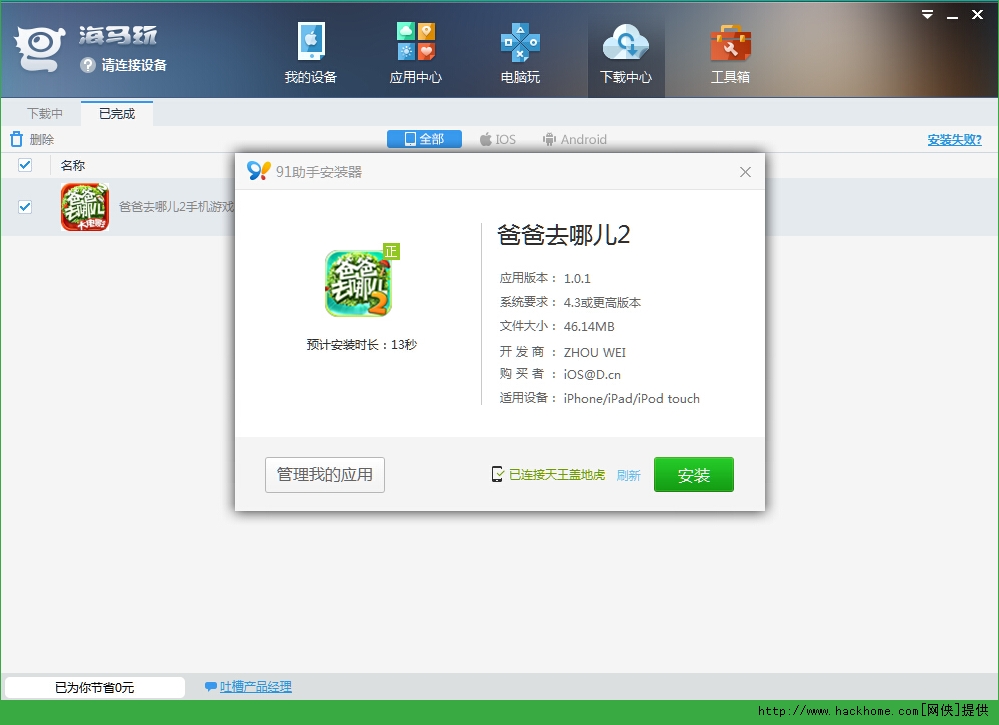The image size is (999, 725).
Task: Click iPhone/iPad/iPod touch device text
Action: coord(631,399)
